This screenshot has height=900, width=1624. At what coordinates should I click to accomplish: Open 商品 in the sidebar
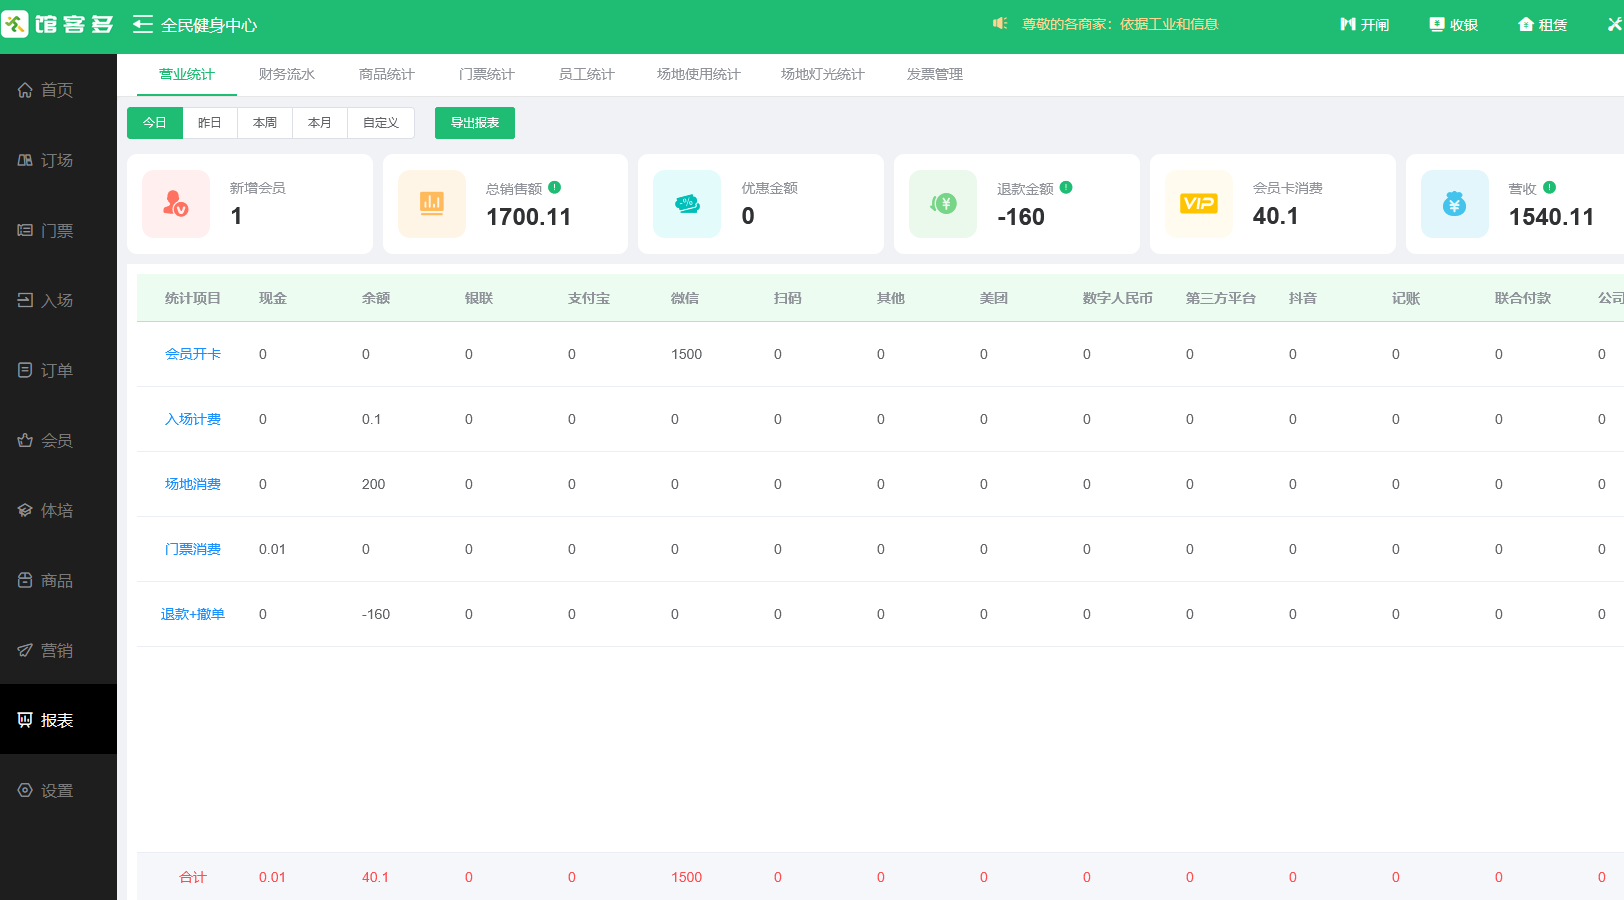58,580
